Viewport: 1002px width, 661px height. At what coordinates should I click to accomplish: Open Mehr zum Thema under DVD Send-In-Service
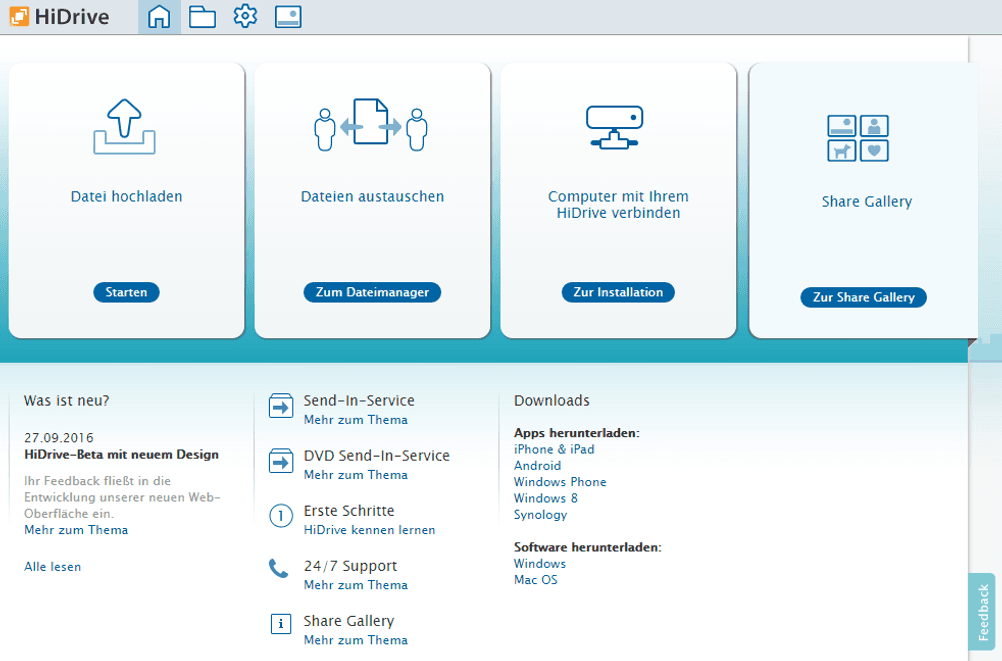[356, 475]
